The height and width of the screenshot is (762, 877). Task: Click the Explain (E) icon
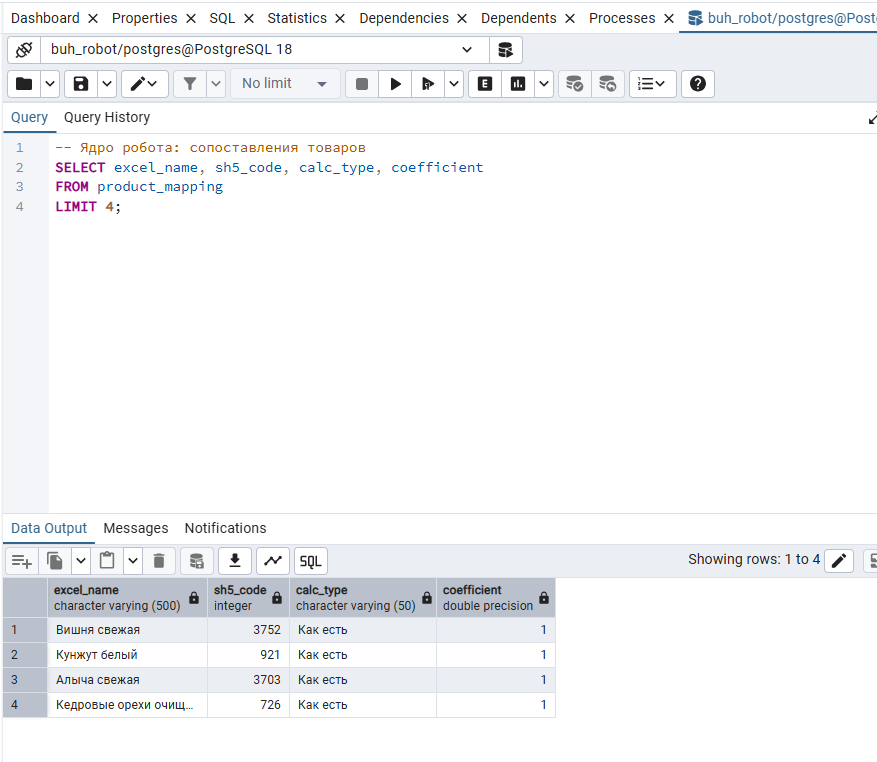(x=485, y=84)
